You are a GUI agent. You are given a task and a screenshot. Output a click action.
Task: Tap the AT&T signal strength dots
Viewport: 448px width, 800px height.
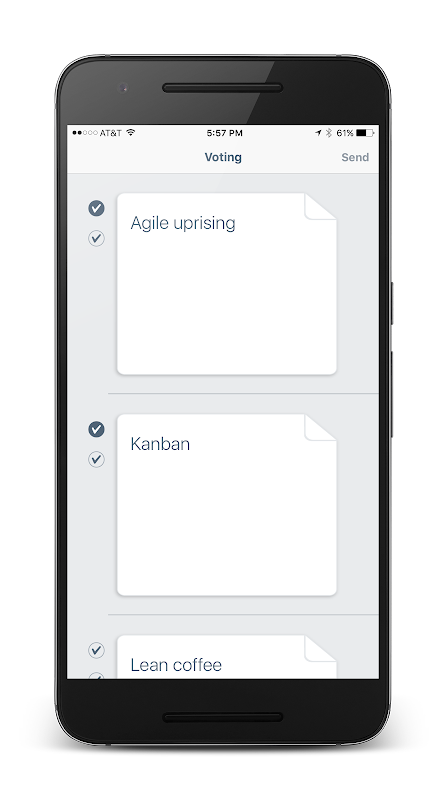(x=85, y=133)
